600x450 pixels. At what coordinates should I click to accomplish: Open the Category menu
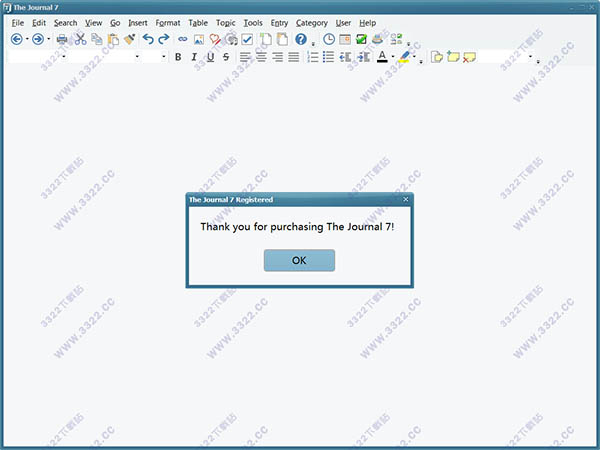click(x=311, y=23)
